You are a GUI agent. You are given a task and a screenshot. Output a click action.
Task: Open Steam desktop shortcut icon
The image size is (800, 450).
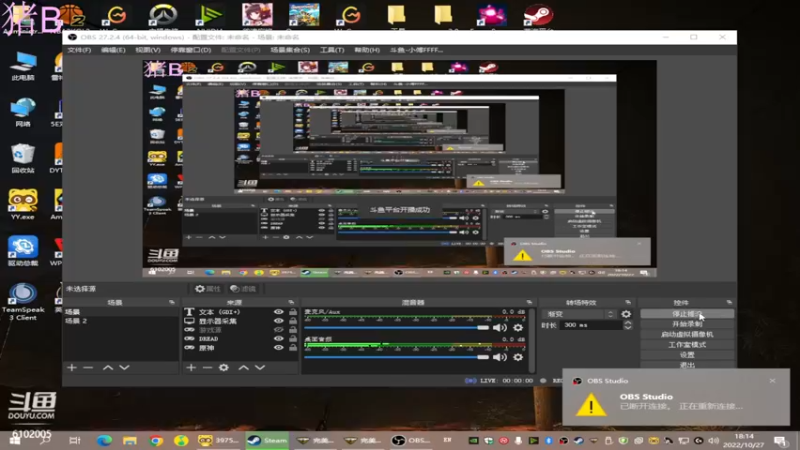tap(538, 15)
